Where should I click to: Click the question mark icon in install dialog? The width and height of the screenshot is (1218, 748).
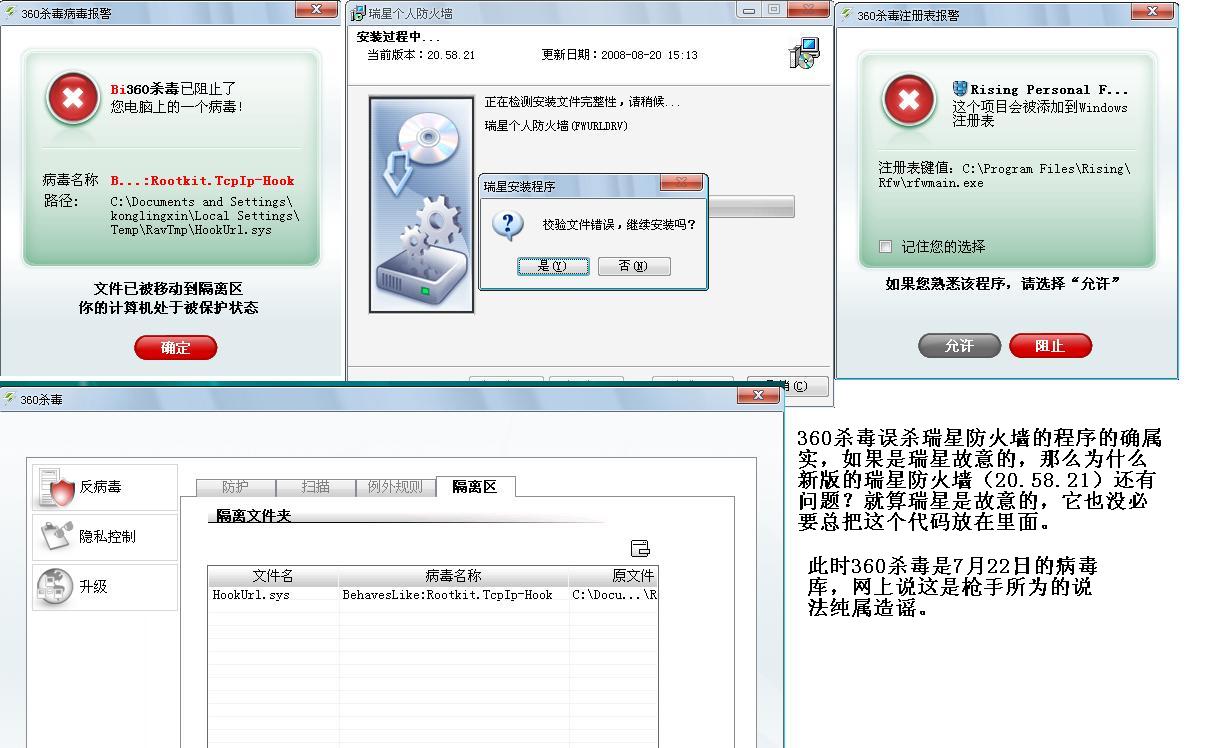[508, 225]
